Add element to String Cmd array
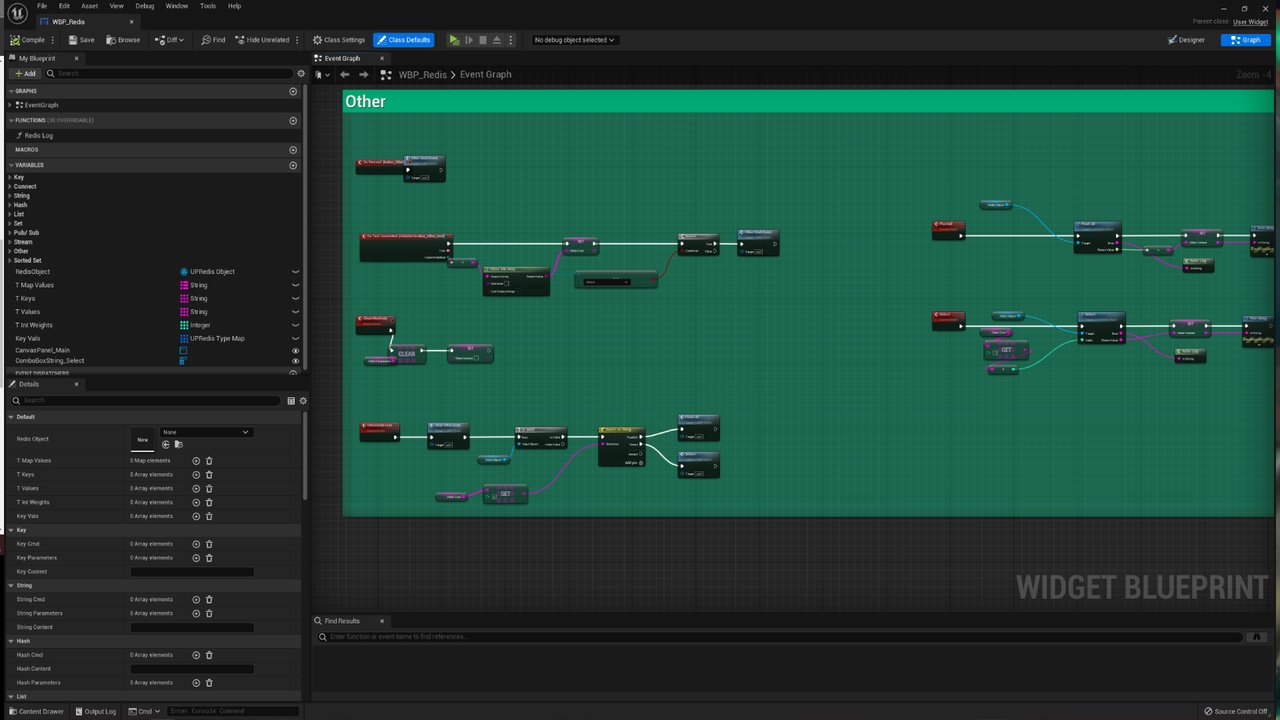 tap(196, 600)
